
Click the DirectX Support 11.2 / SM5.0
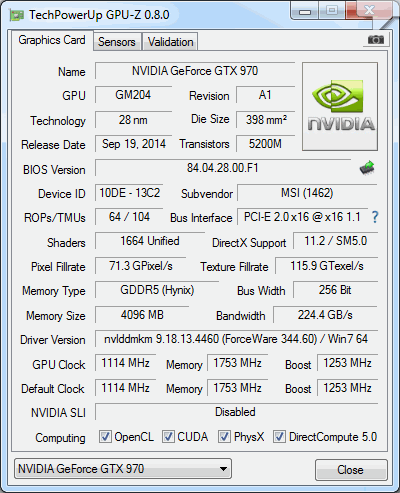[x=335, y=241]
